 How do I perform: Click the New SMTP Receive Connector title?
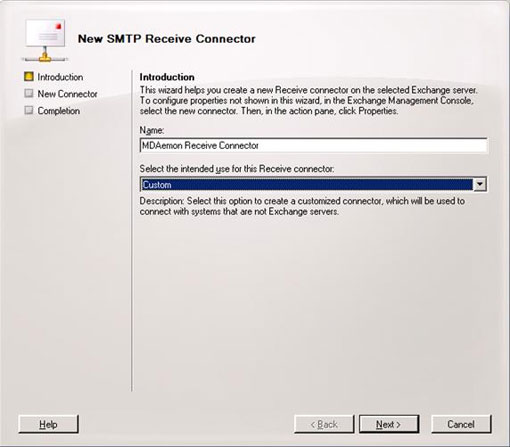[x=166, y=39]
